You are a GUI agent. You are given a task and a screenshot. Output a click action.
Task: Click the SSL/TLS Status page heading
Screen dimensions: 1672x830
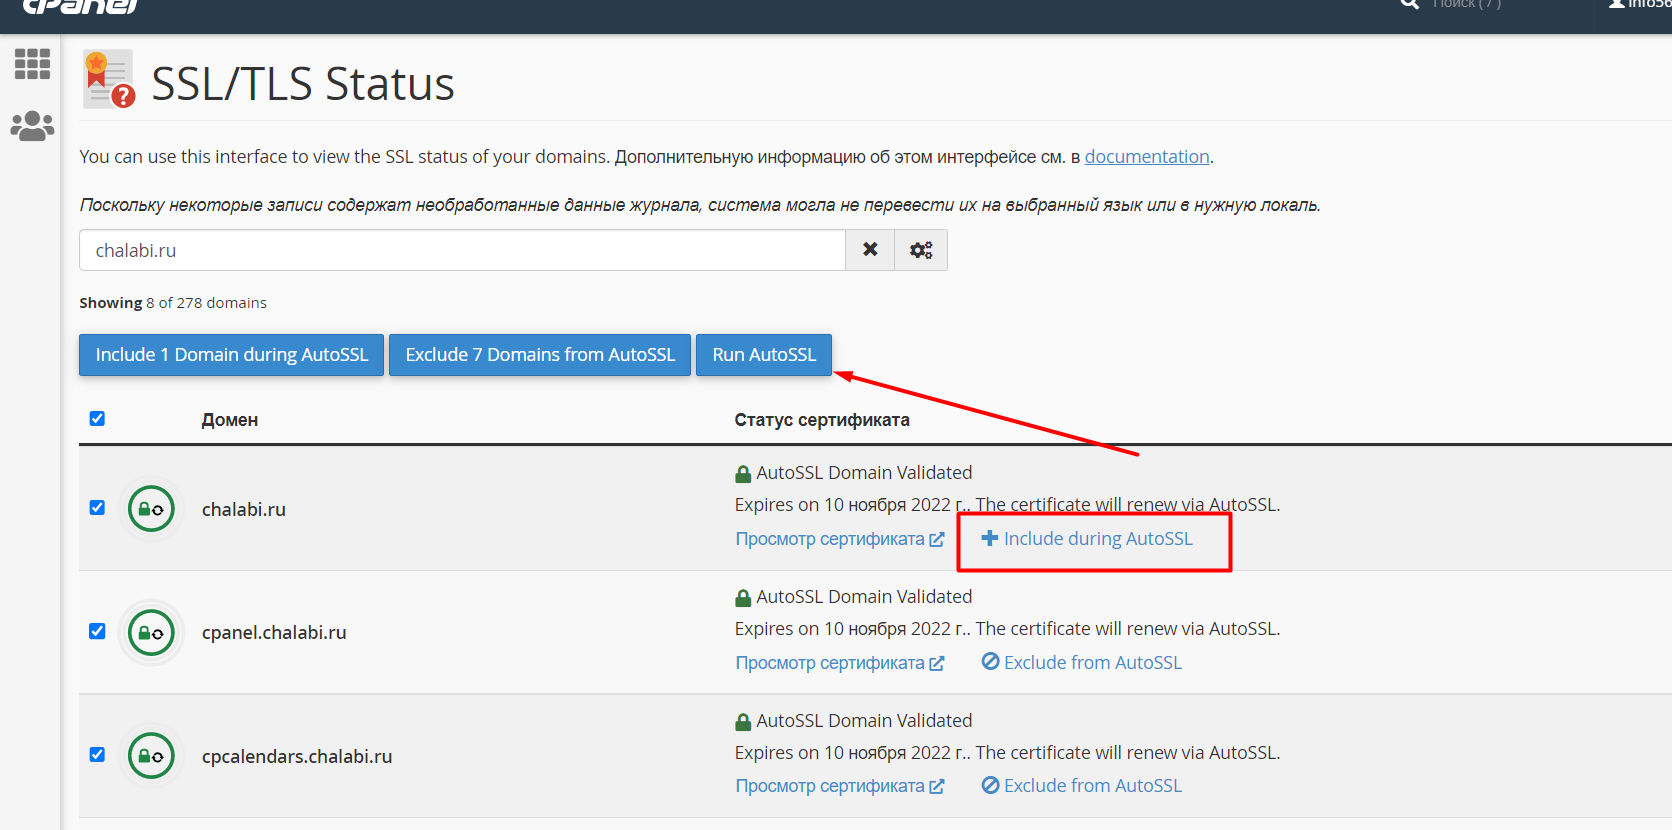pyautogui.click(x=303, y=84)
